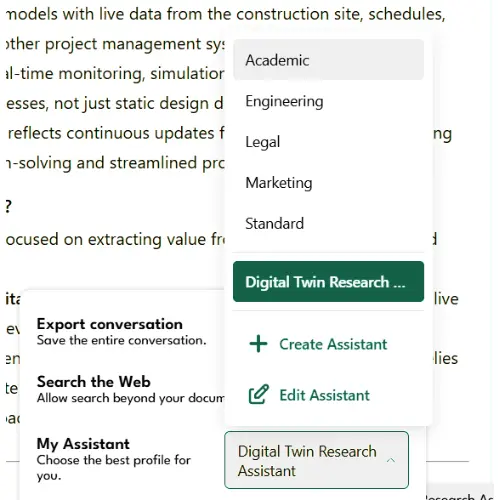Open the My Assistant profile combo box
Viewport: 500px width, 500px height.
(x=316, y=460)
